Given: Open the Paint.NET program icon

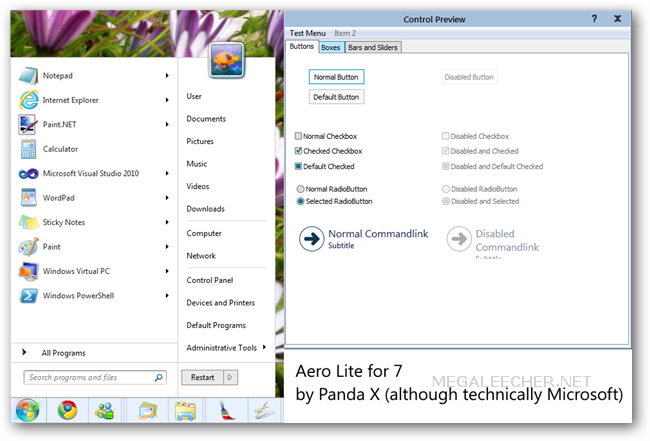Looking at the screenshot, I should 28,124.
